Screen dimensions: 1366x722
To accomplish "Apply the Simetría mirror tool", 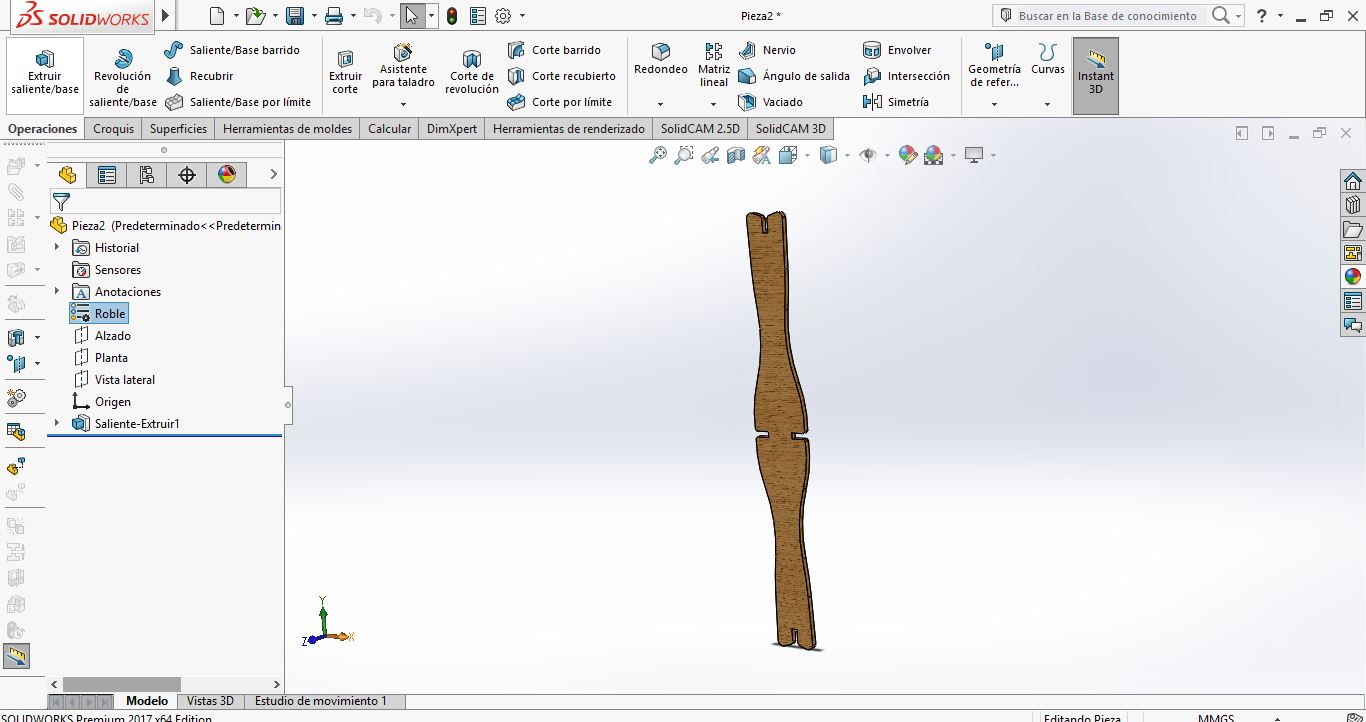I will (896, 102).
